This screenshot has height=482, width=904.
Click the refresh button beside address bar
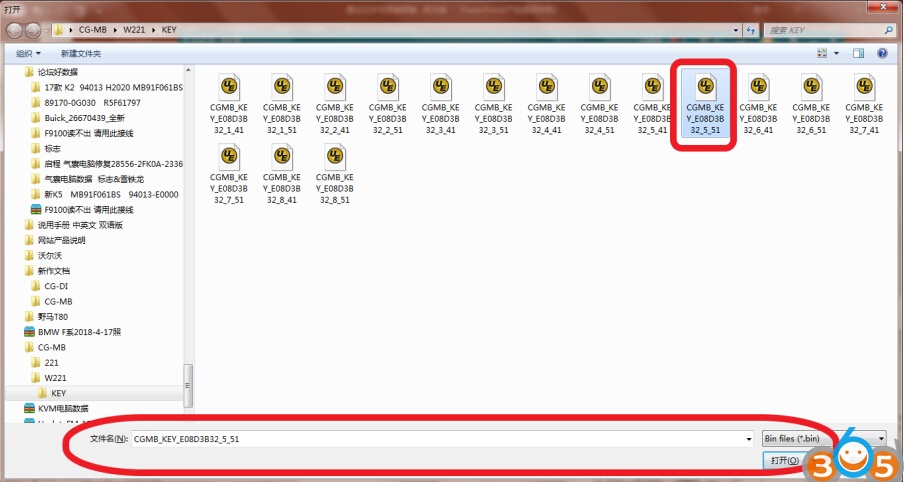point(751,30)
